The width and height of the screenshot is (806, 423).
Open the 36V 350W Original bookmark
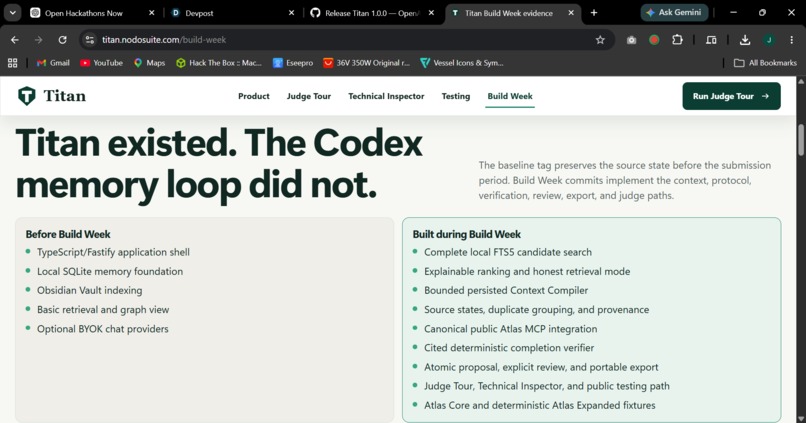point(367,63)
